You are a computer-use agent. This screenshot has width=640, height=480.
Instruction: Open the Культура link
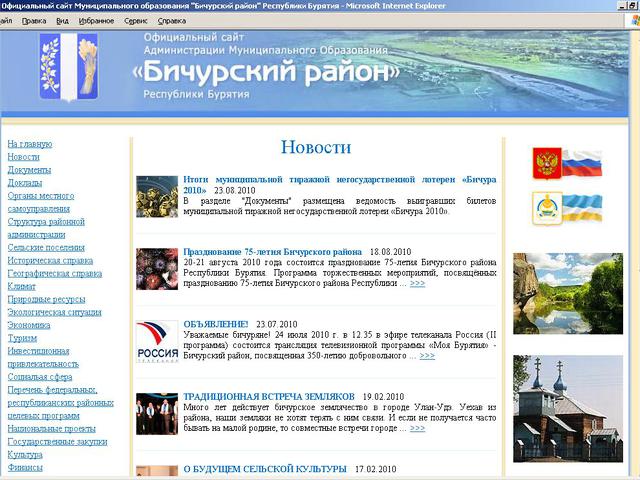[x=25, y=454]
